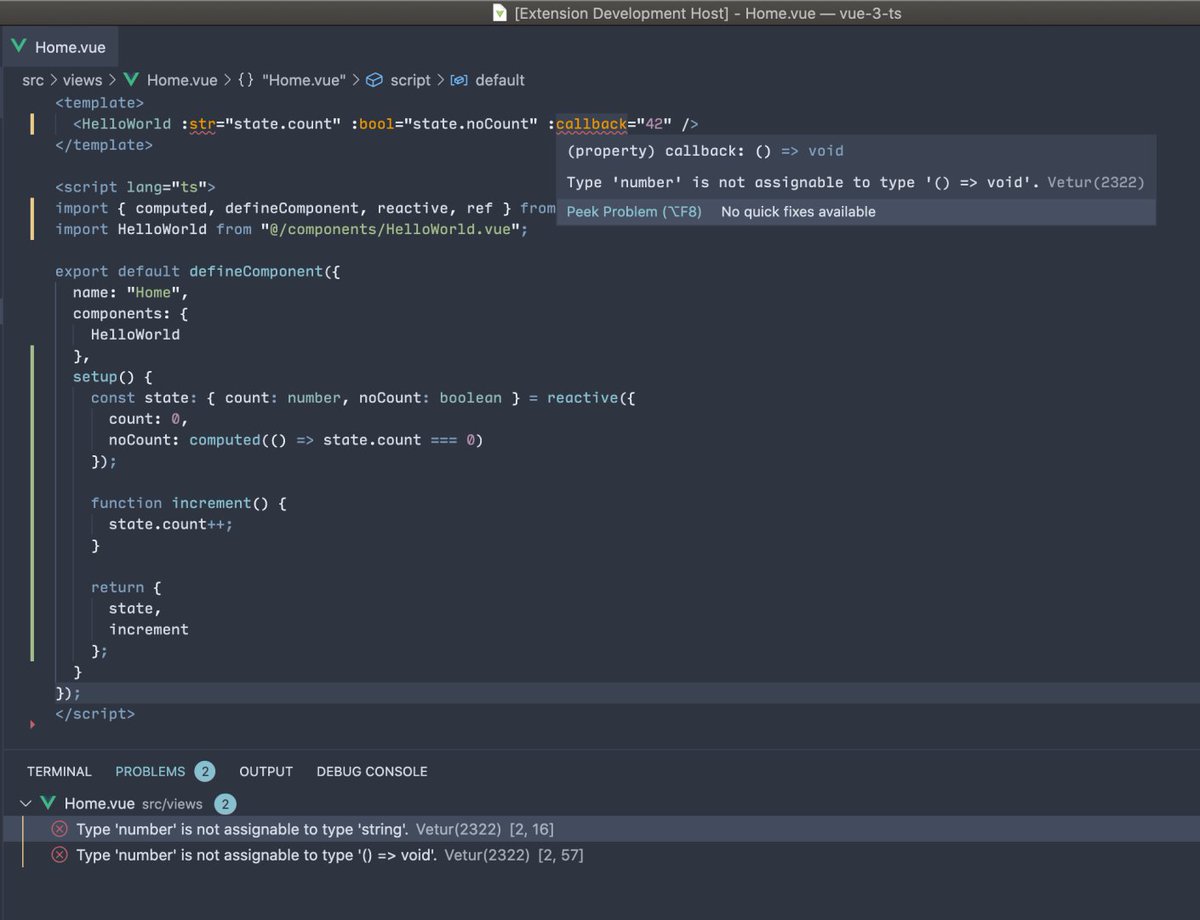Screen dimensions: 1200x920
Task: Switch to the DEBUG CONSOLE tab
Action: click(x=372, y=772)
